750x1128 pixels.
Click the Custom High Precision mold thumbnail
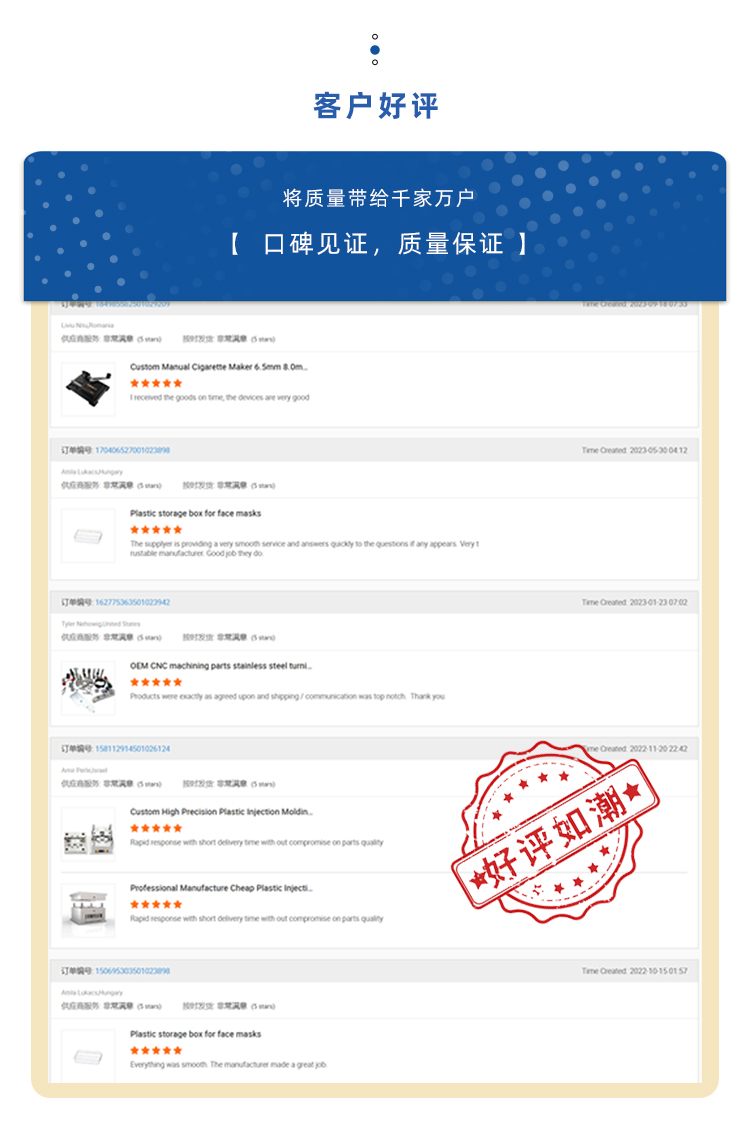coord(88,834)
